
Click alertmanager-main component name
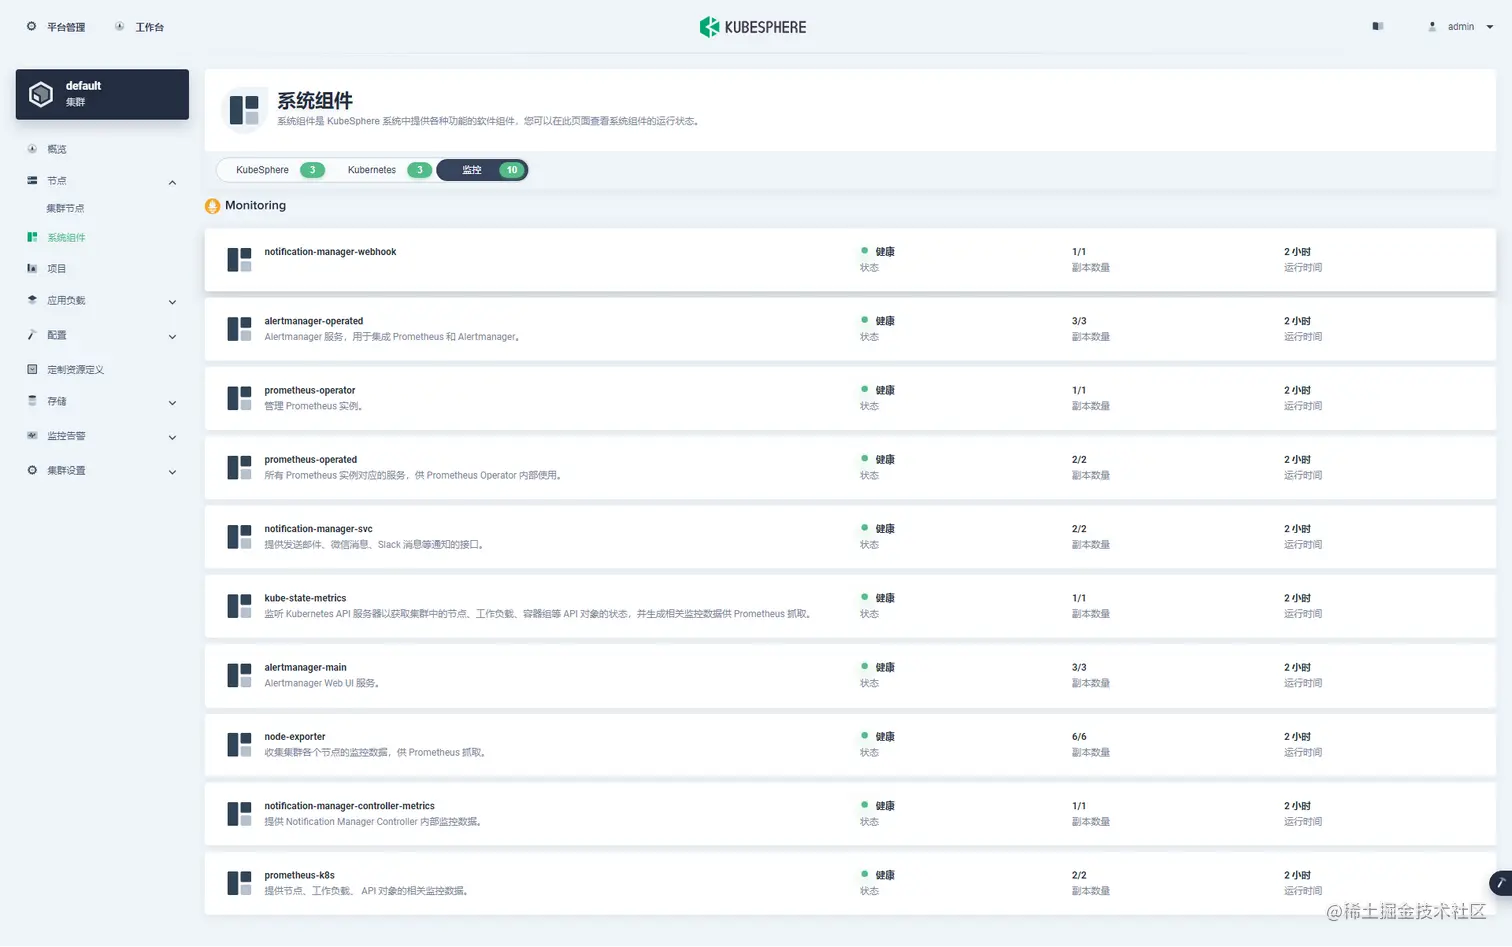[305, 667]
